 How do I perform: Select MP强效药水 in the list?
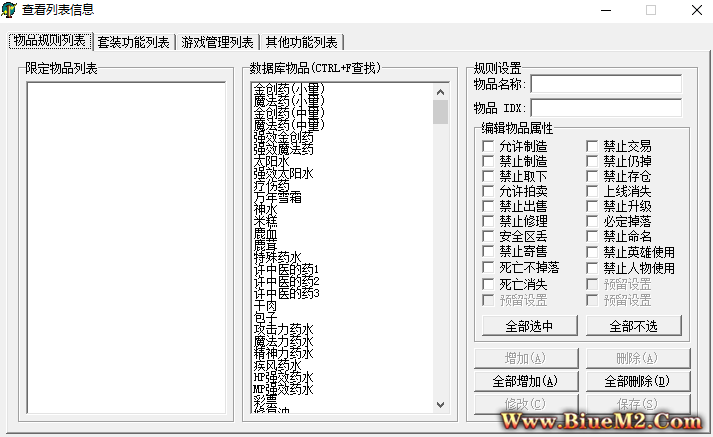tap(283, 390)
